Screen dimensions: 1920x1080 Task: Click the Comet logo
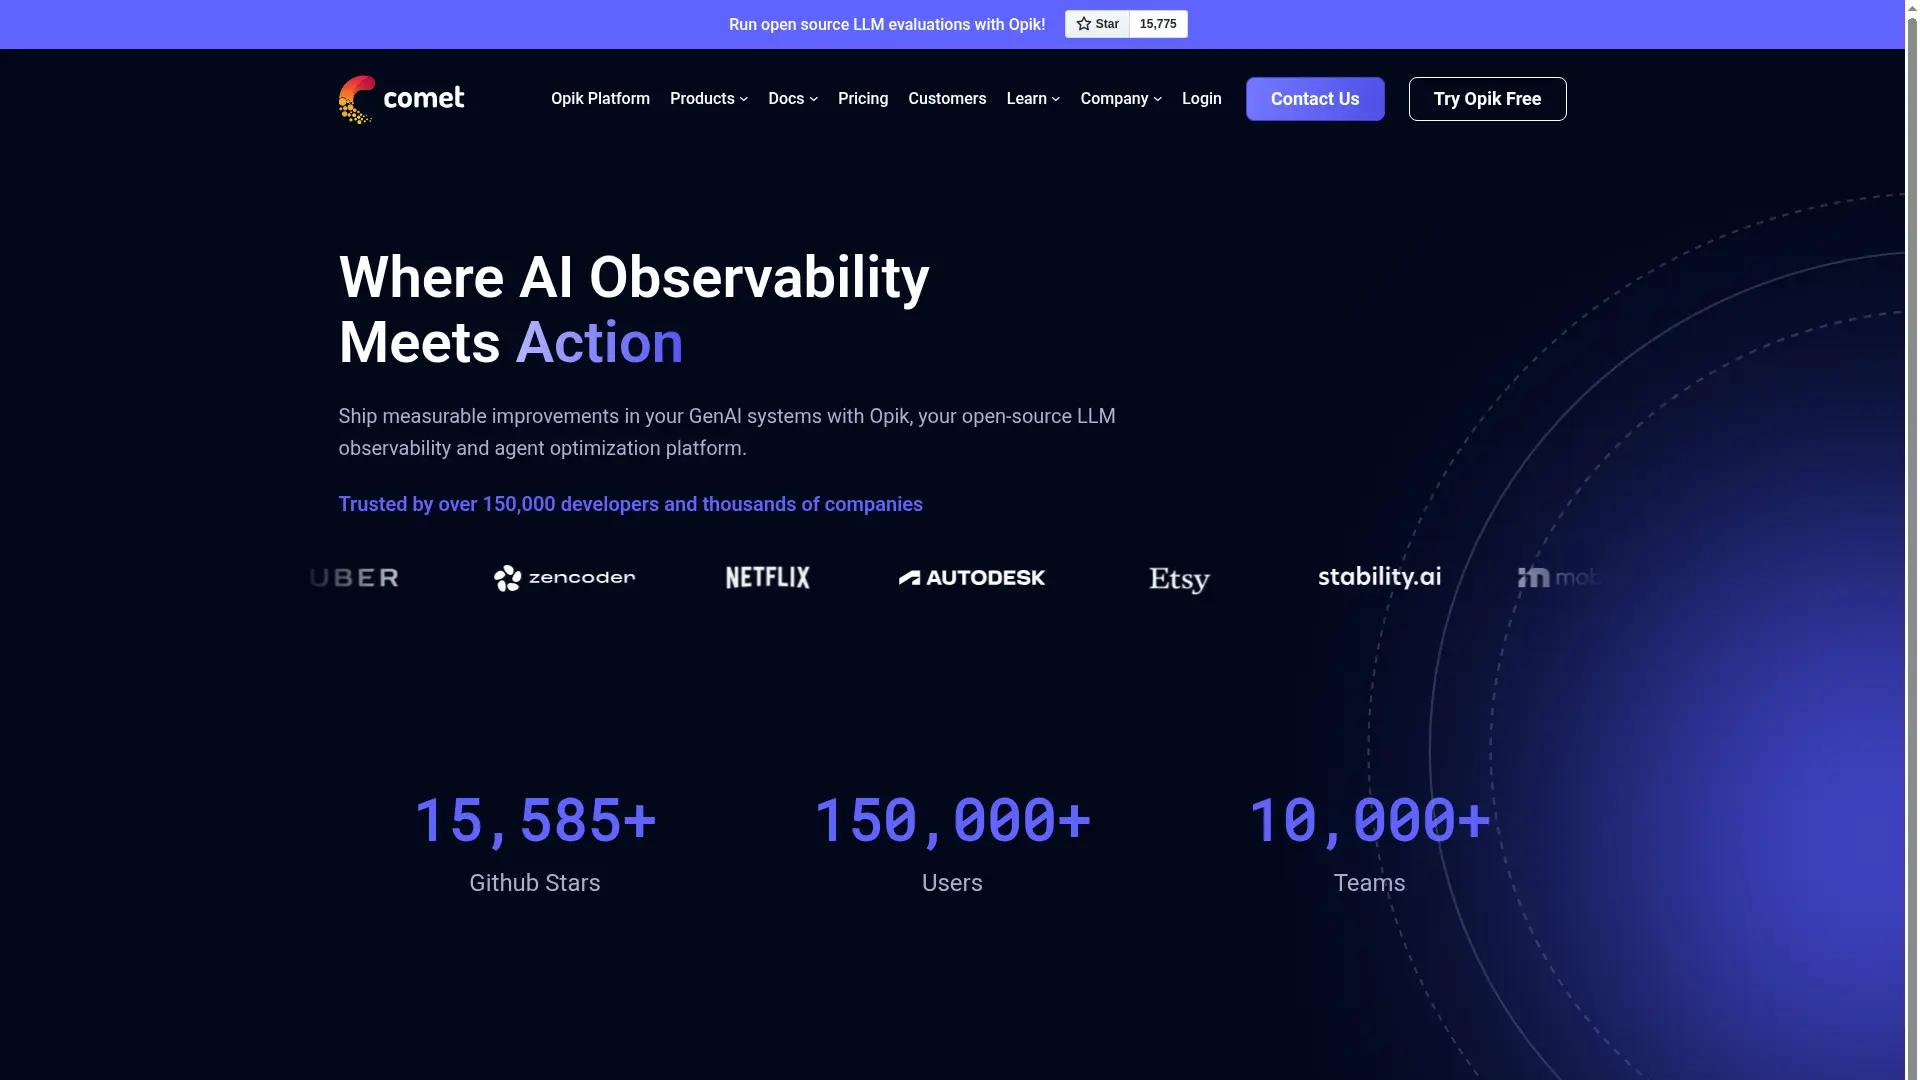click(x=401, y=98)
